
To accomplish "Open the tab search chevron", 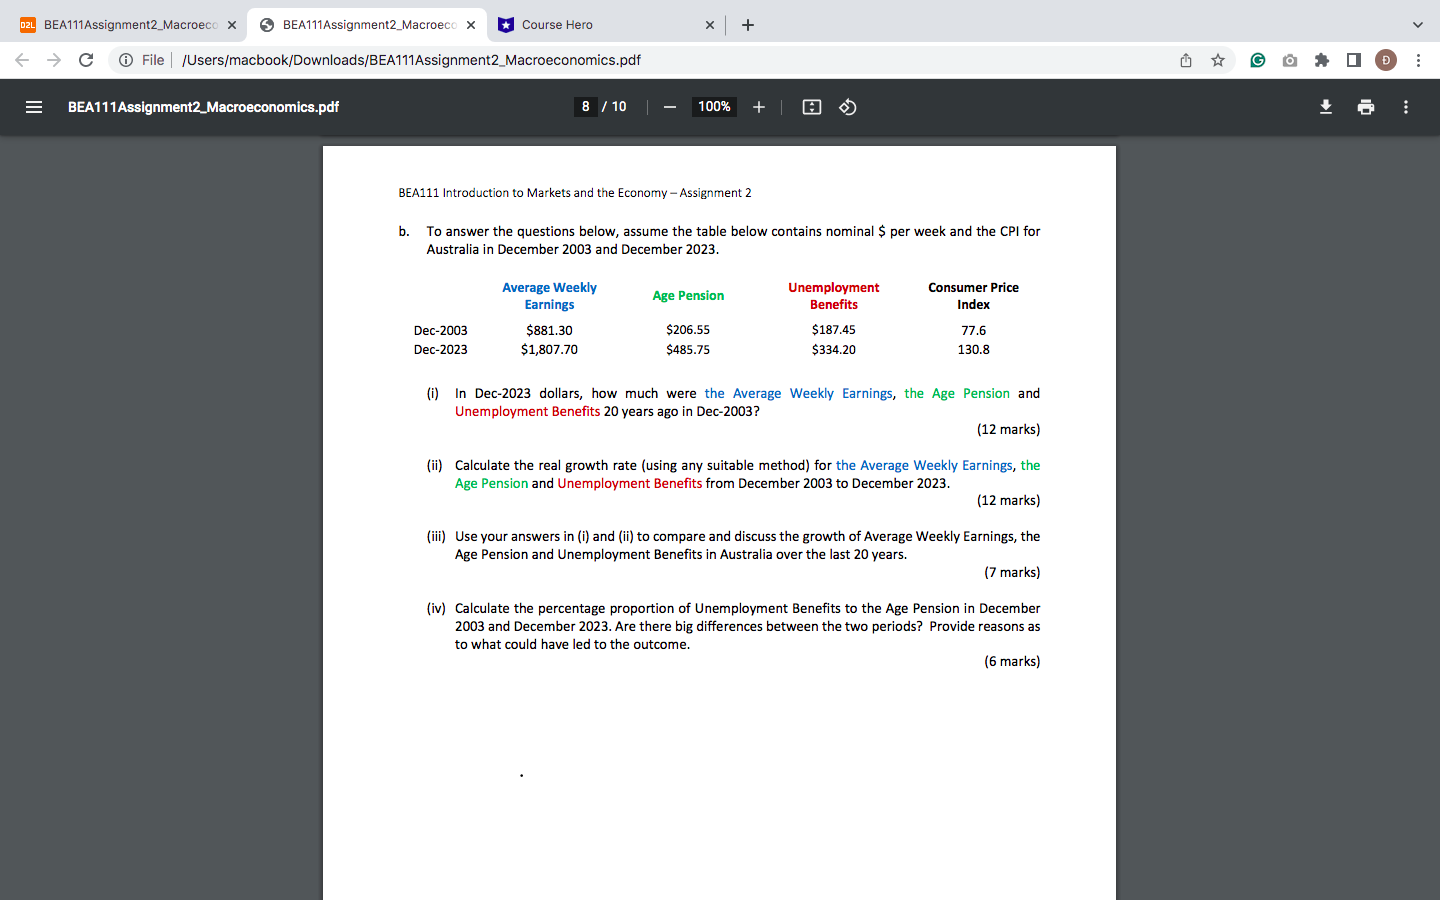I will 1417,24.
